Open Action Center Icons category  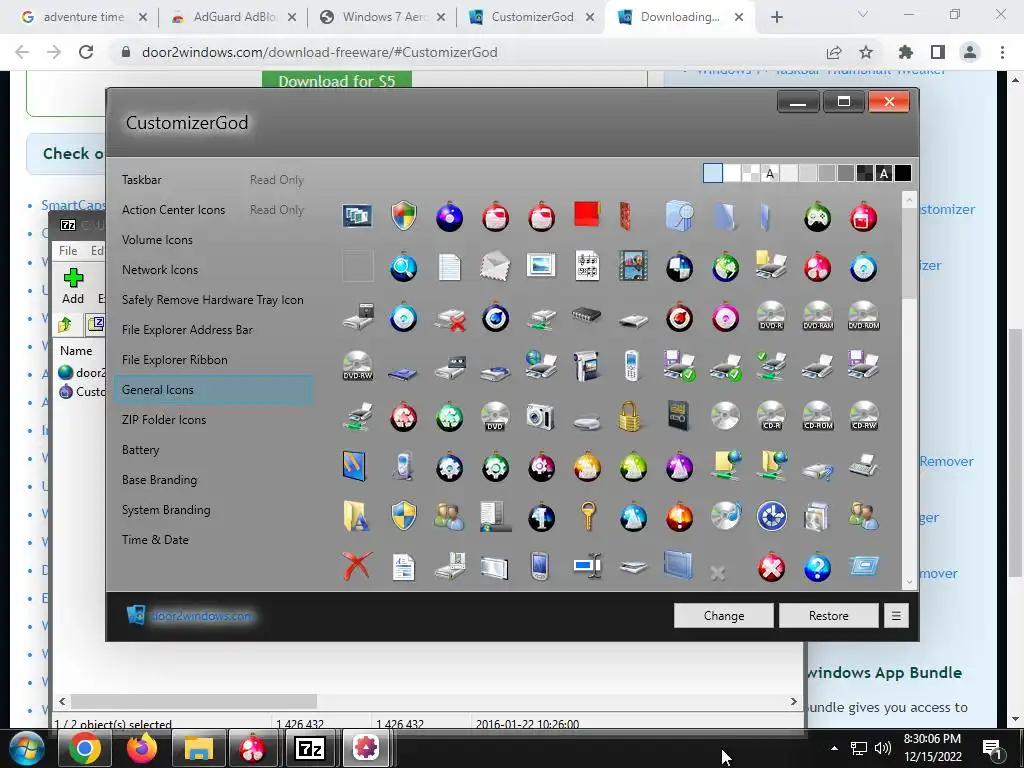click(x=173, y=210)
